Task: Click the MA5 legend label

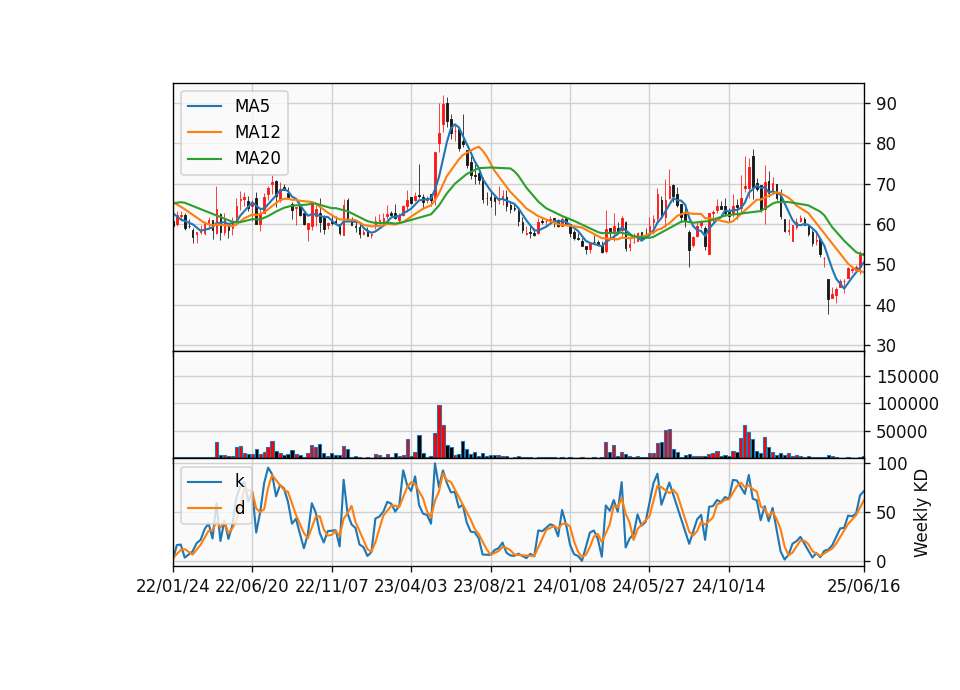Action: point(252,106)
